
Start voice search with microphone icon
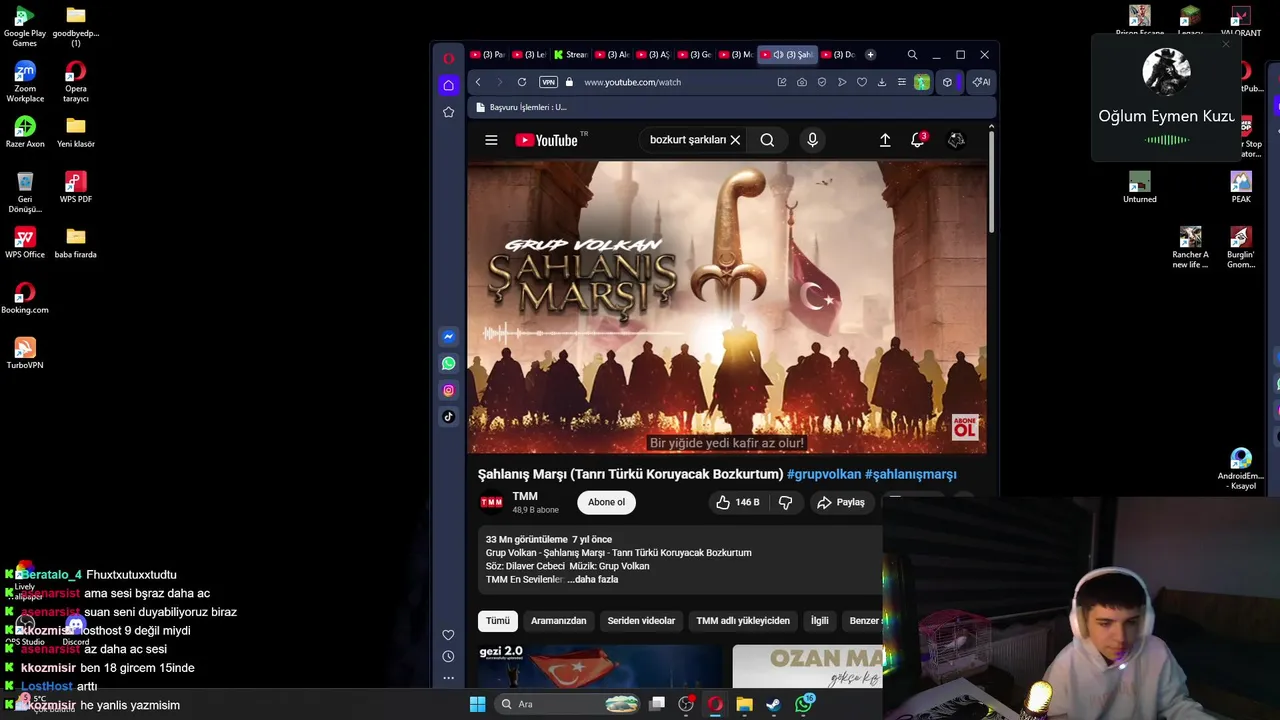coord(812,140)
